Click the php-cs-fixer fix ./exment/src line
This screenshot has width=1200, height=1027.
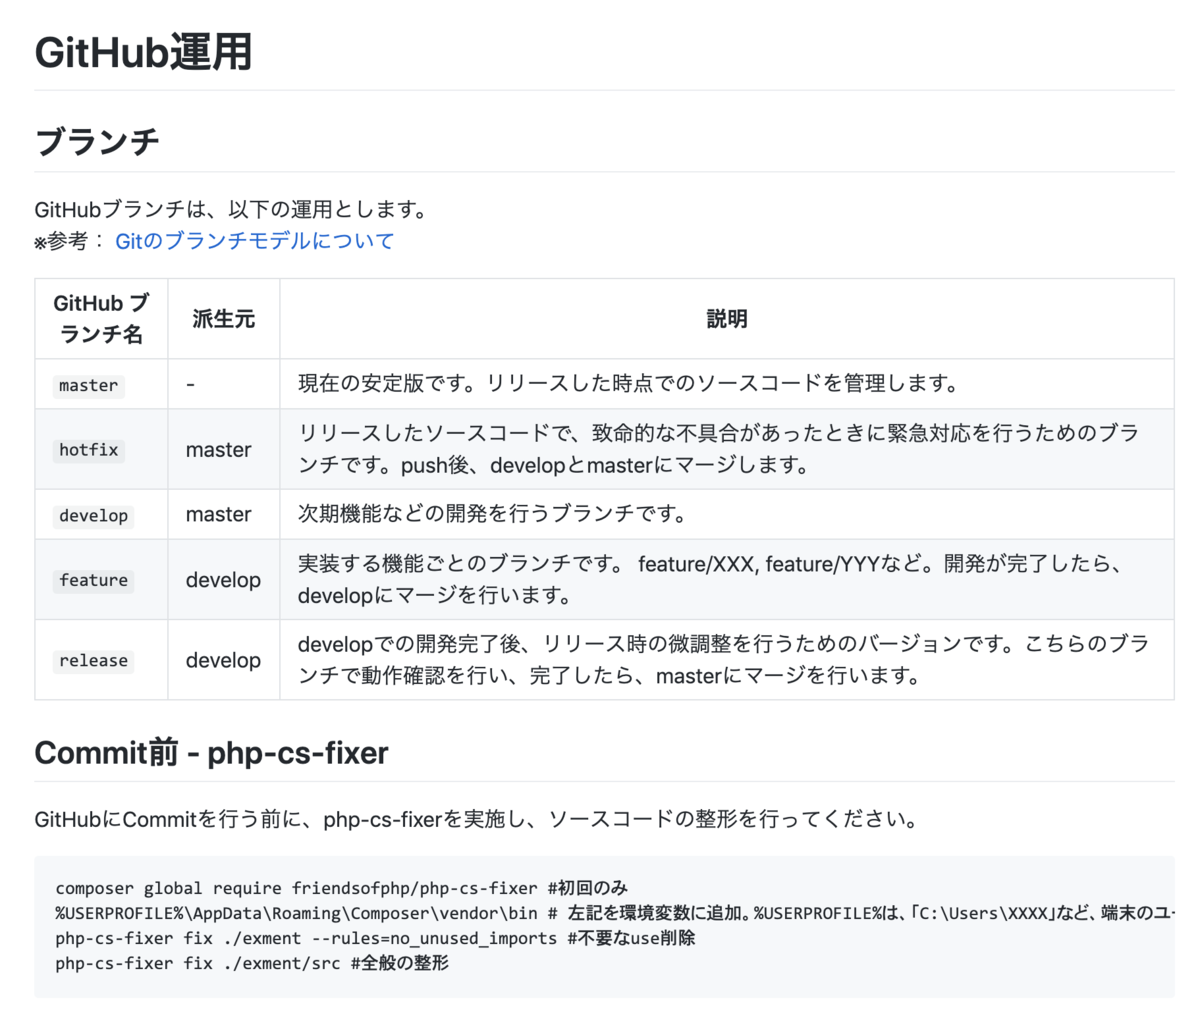(x=252, y=963)
